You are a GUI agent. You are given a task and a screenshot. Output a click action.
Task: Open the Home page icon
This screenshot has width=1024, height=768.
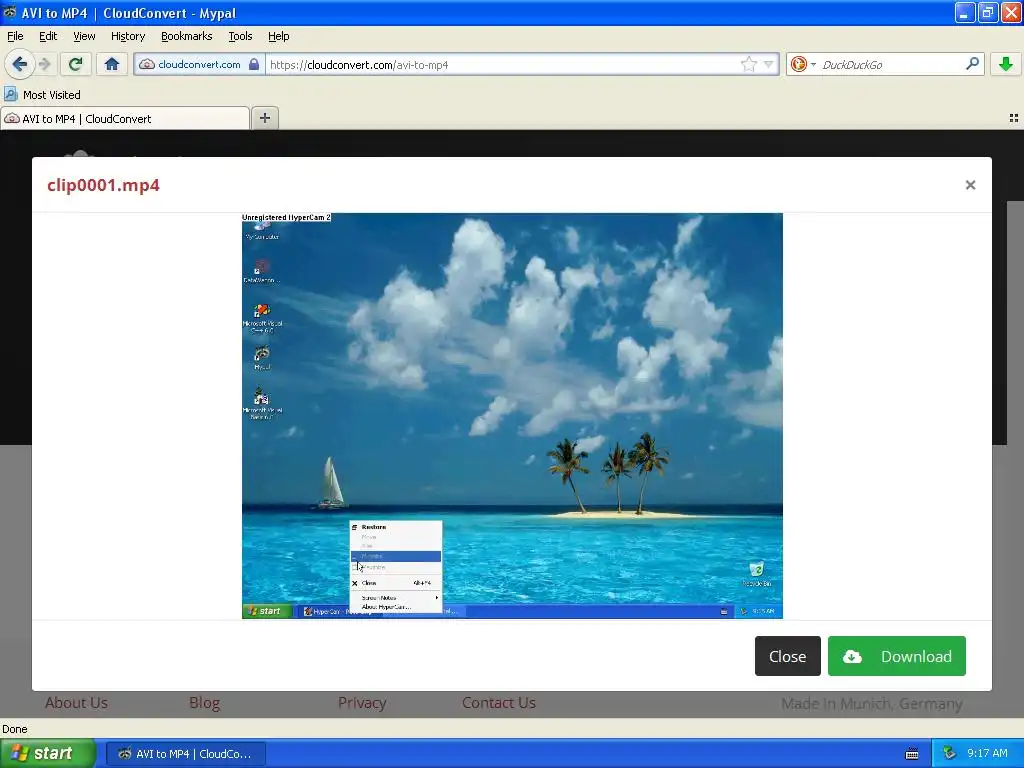click(112, 64)
